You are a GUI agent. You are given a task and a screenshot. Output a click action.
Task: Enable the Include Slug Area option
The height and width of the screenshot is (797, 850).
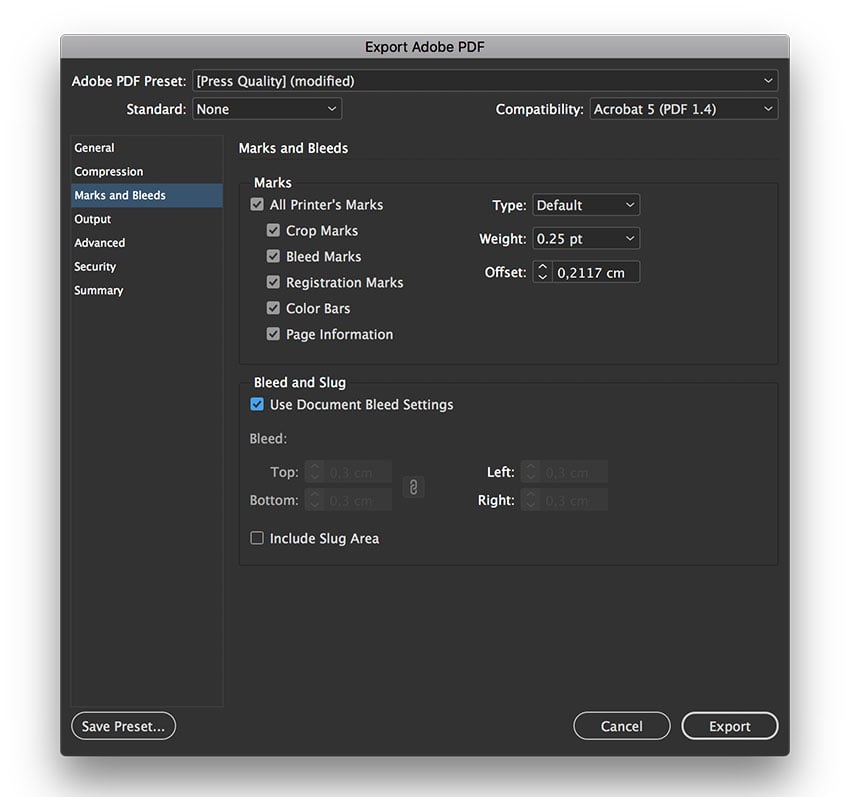257,538
